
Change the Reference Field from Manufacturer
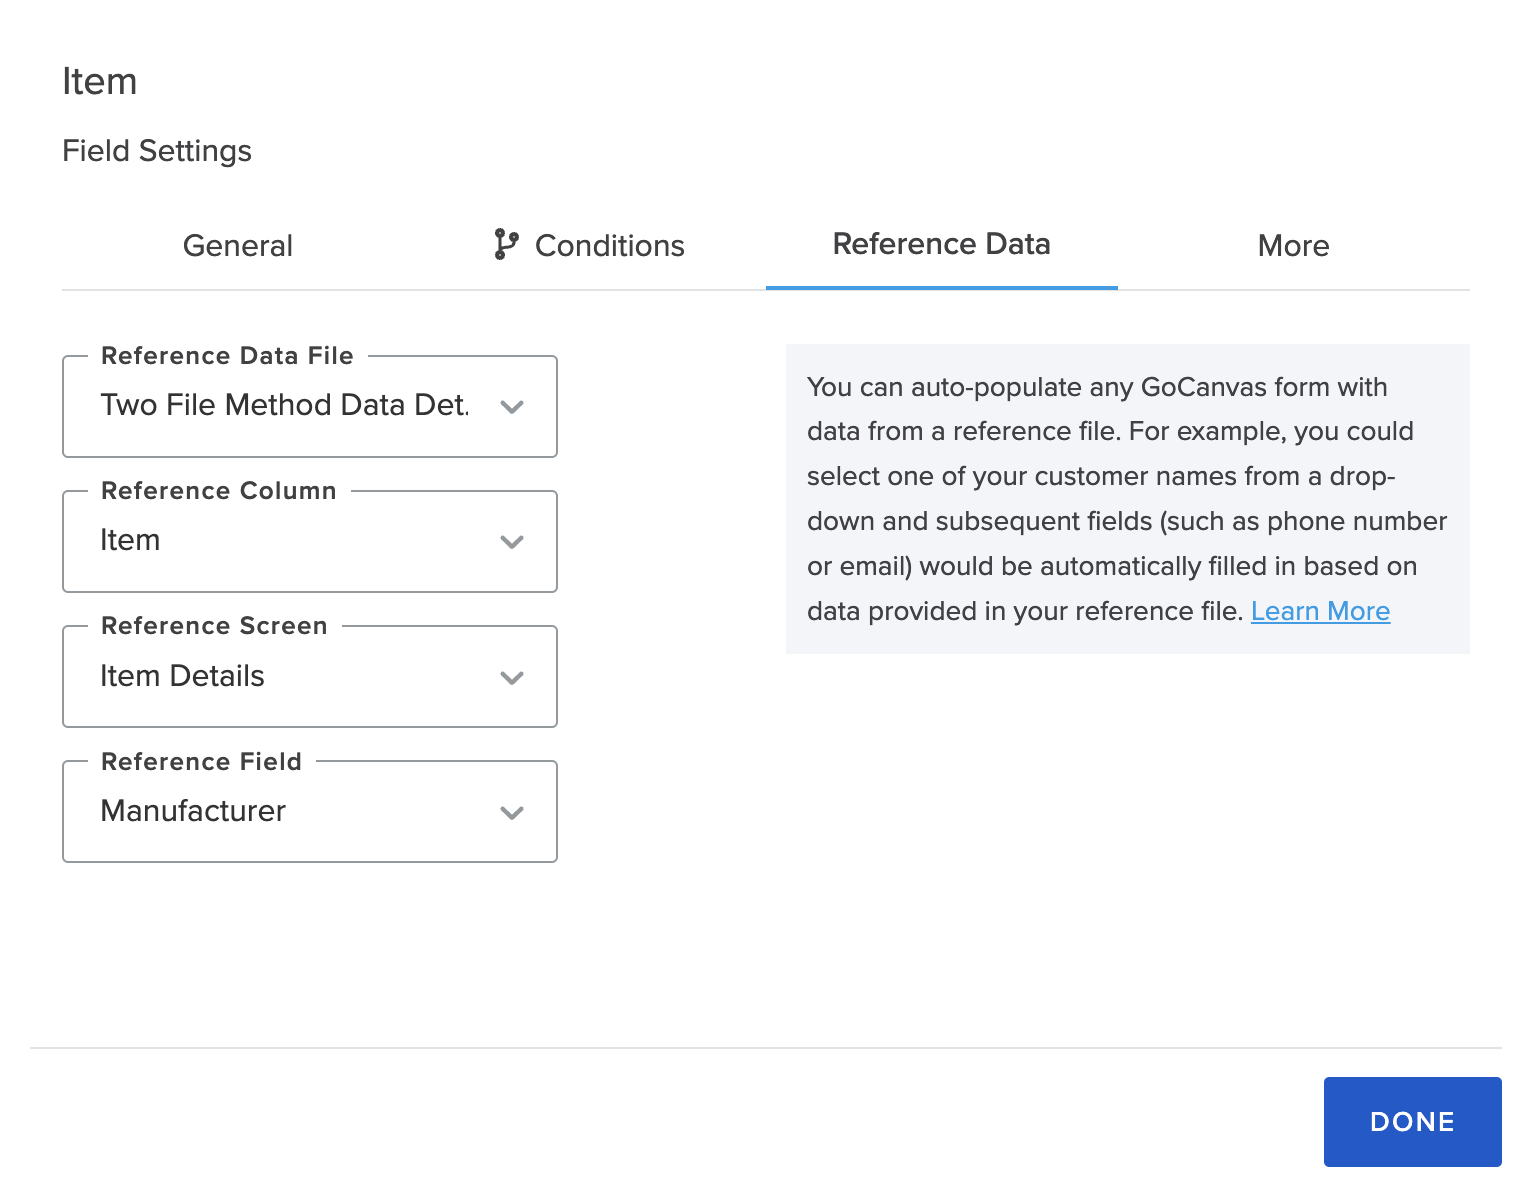309,813
